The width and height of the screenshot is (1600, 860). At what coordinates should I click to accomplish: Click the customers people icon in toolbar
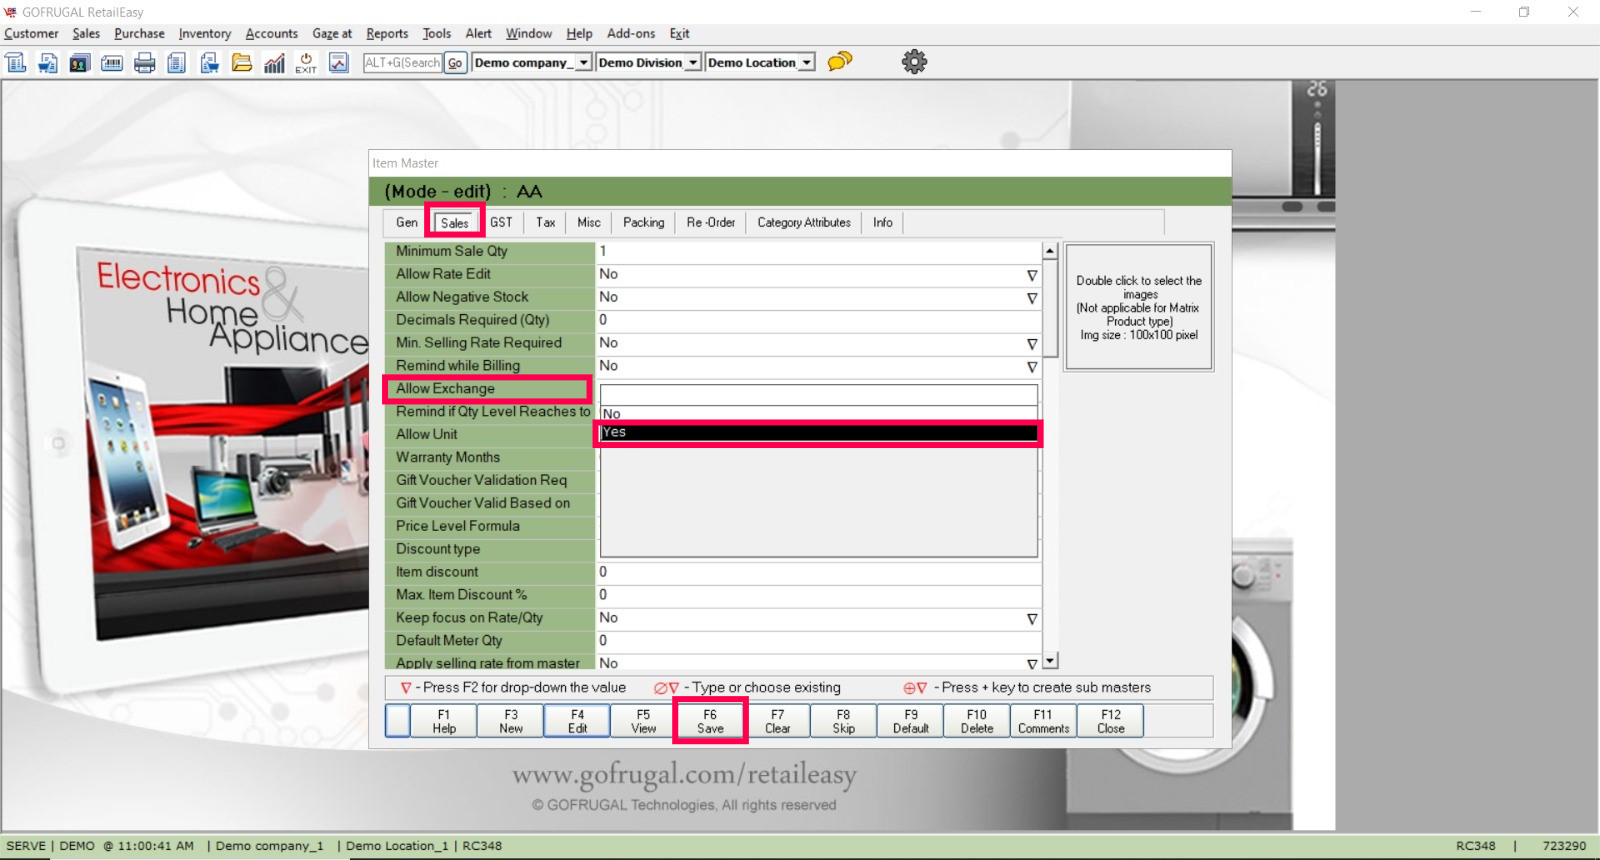(x=79, y=63)
